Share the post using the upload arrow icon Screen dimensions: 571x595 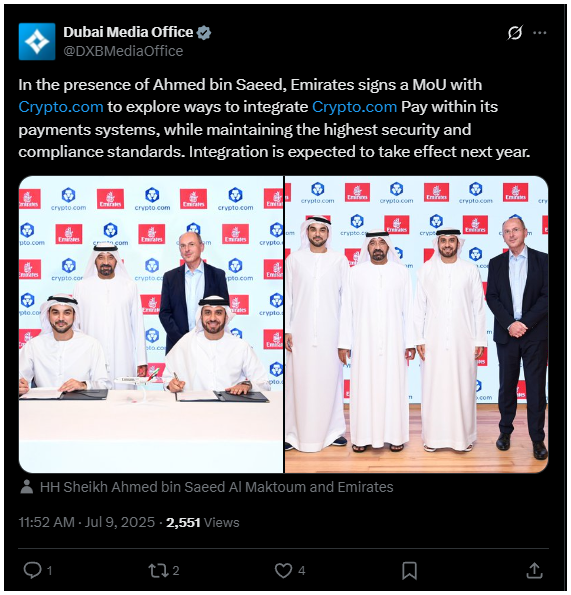[535, 570]
